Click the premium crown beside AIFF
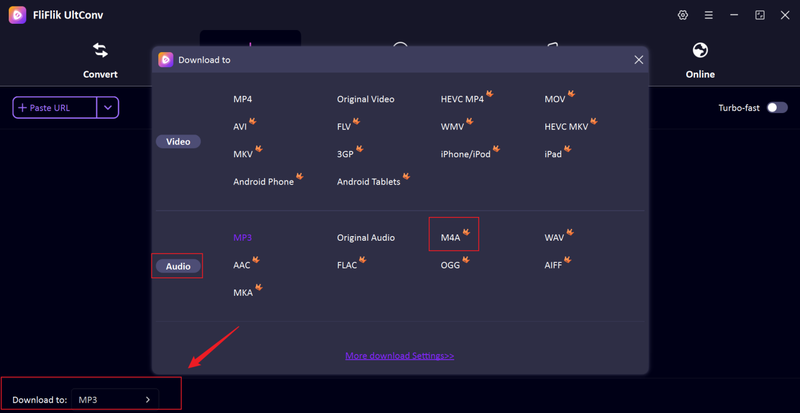 pos(567,260)
